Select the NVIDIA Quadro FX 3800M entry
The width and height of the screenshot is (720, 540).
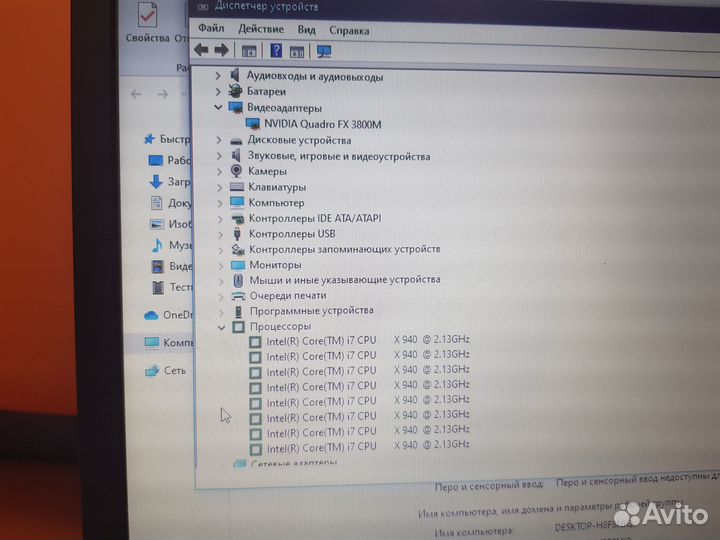point(322,124)
